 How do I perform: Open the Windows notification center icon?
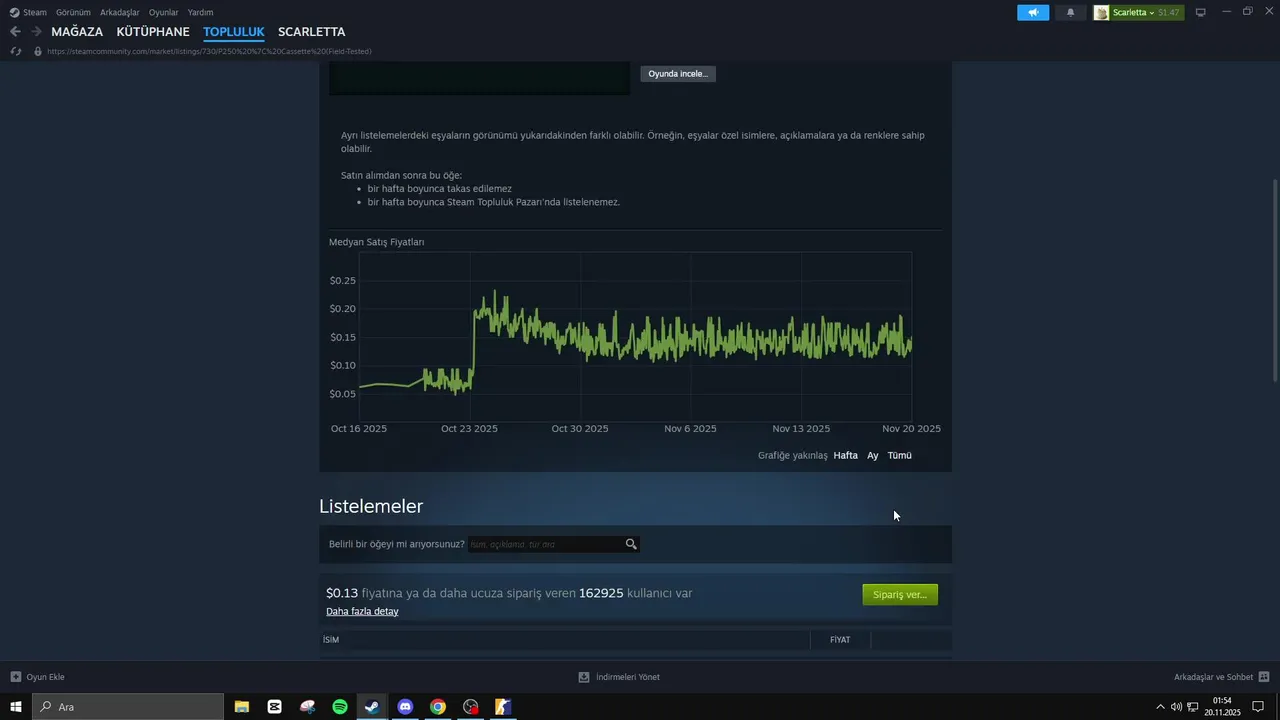coord(1259,707)
